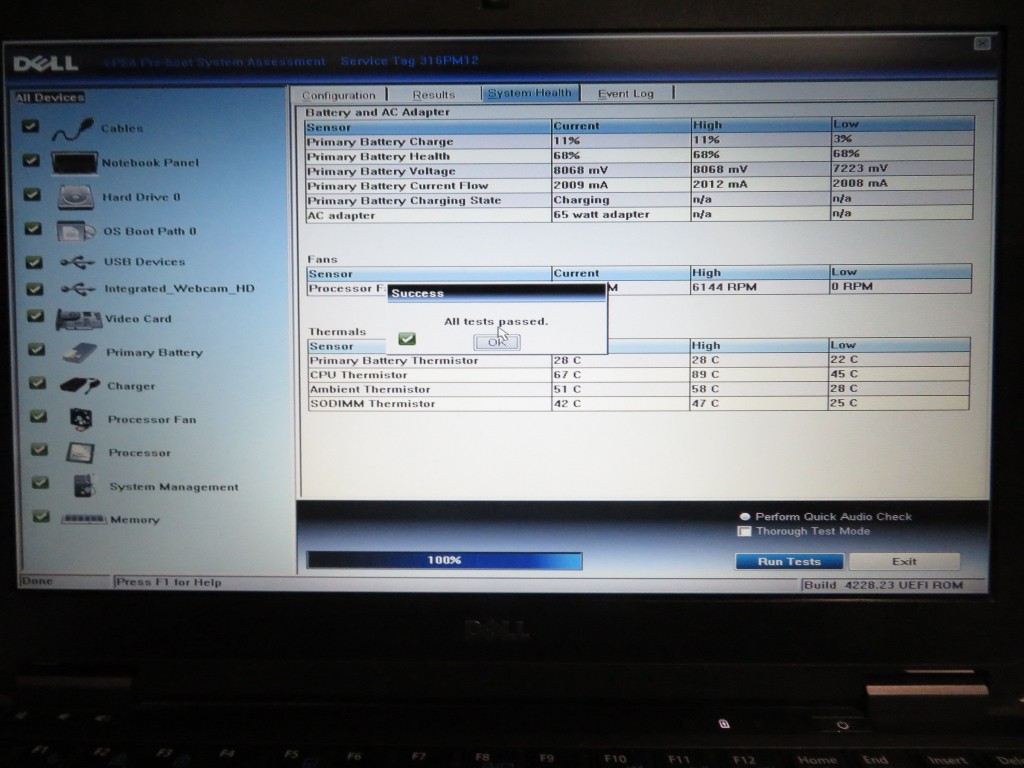Image resolution: width=1024 pixels, height=768 pixels.
Task: Uncheck the Notebook Panel checkbox
Action: point(31,160)
